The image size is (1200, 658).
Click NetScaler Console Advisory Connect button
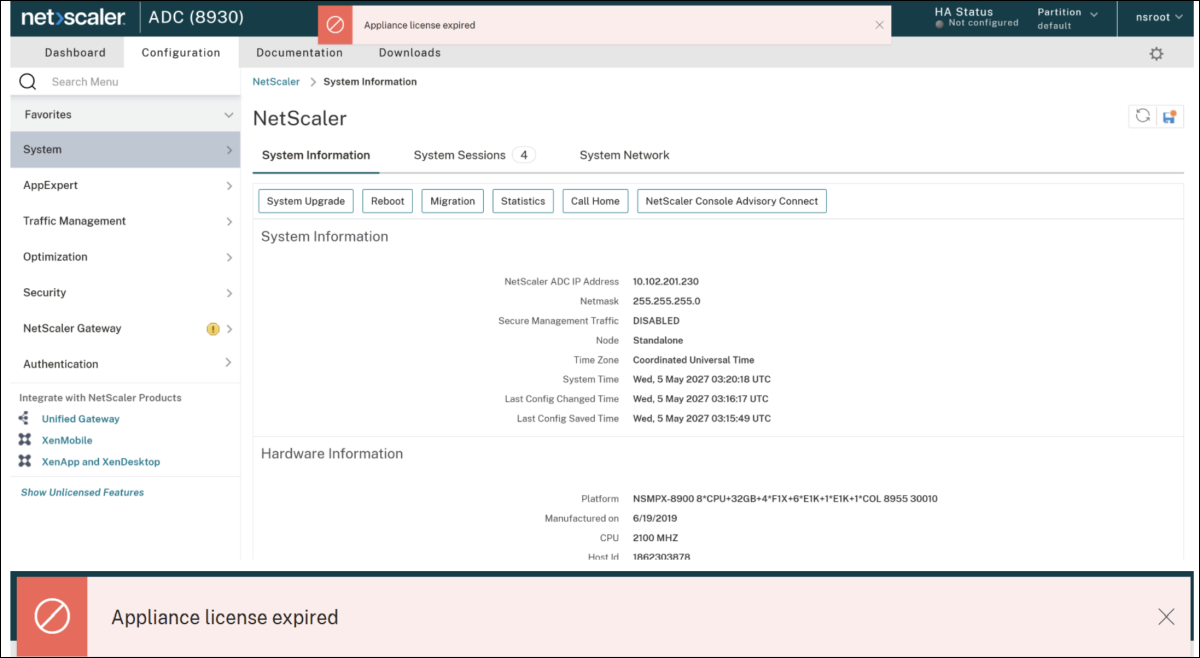pos(732,201)
